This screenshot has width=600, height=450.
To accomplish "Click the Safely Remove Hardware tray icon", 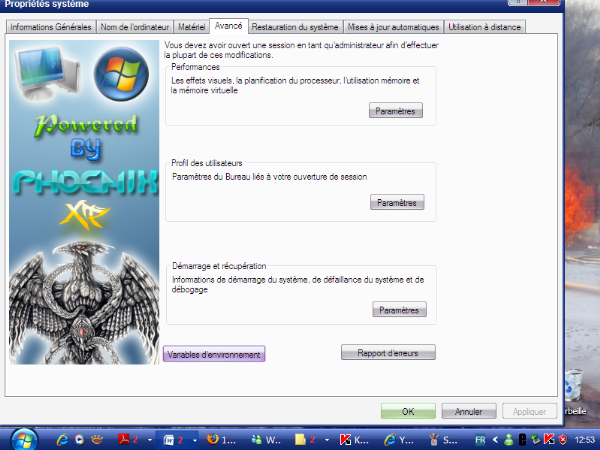I will (x=535, y=440).
